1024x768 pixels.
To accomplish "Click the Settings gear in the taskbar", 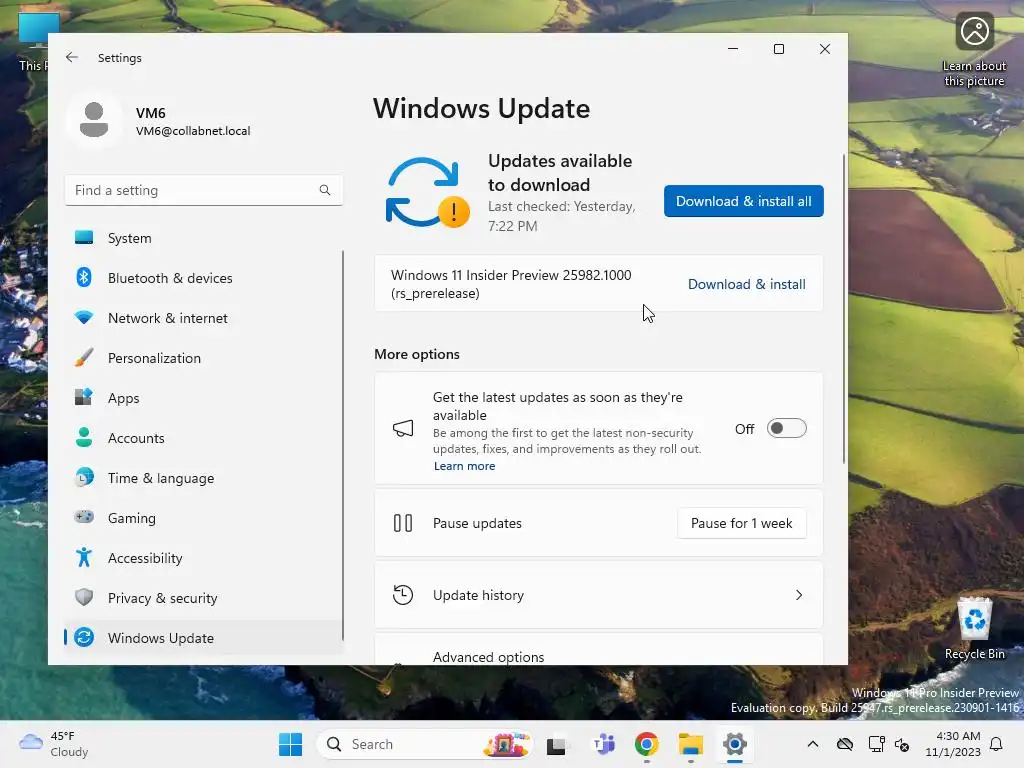I will point(735,744).
